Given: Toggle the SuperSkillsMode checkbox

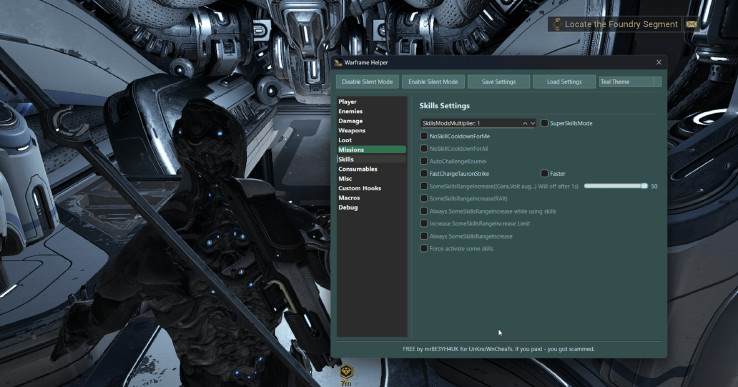Looking at the screenshot, I should [545, 123].
